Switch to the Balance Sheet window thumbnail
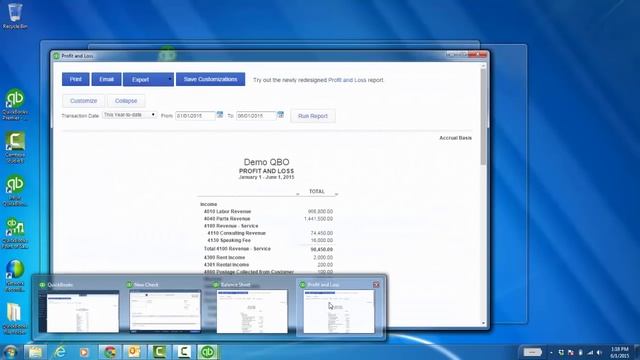The height and width of the screenshot is (360, 640). click(251, 307)
